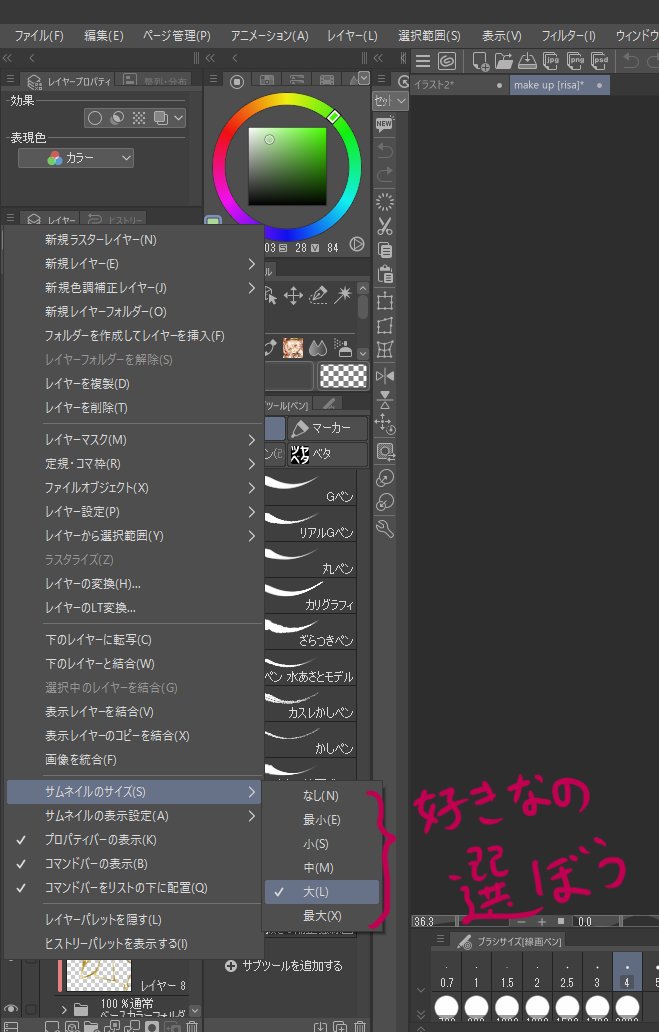Create a new canvas with the New icon
This screenshot has width=659, height=1032.
pos(480,61)
